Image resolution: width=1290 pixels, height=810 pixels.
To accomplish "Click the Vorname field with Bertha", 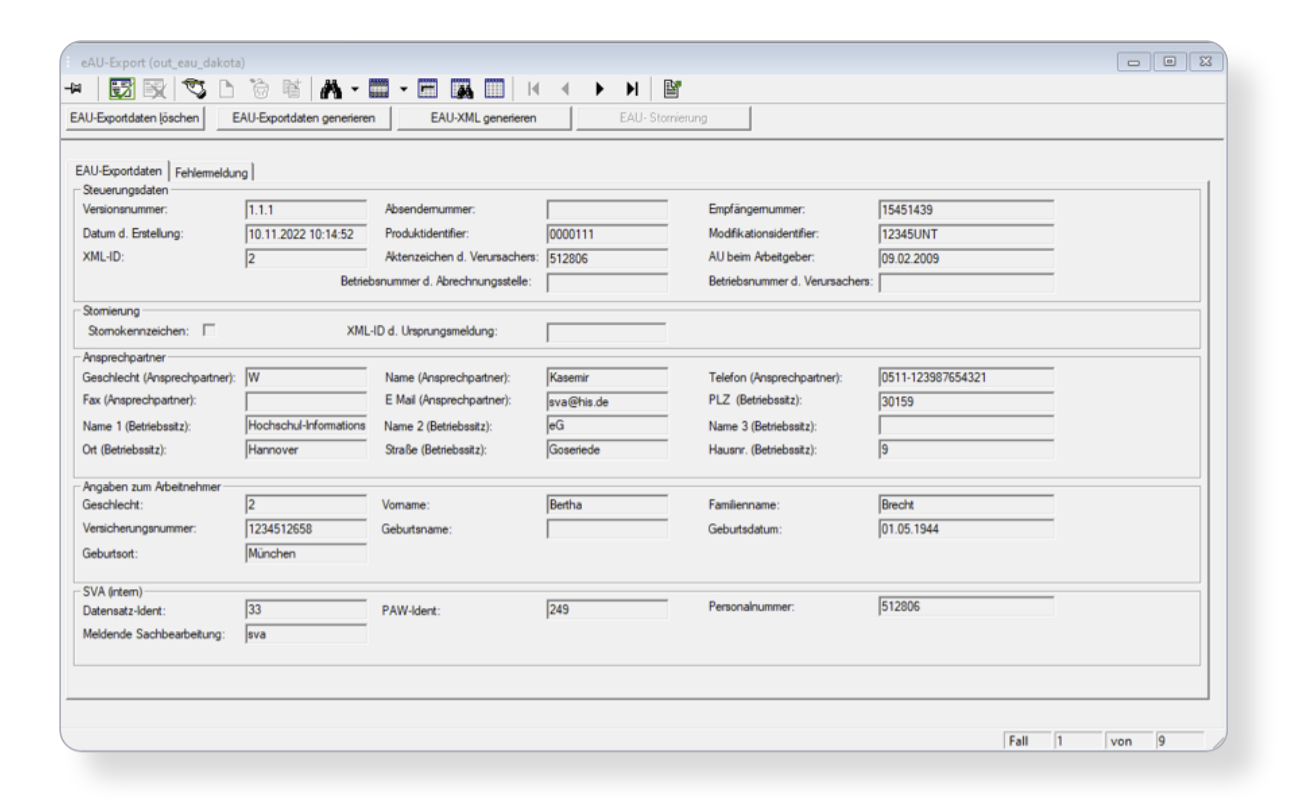I will pos(607,505).
